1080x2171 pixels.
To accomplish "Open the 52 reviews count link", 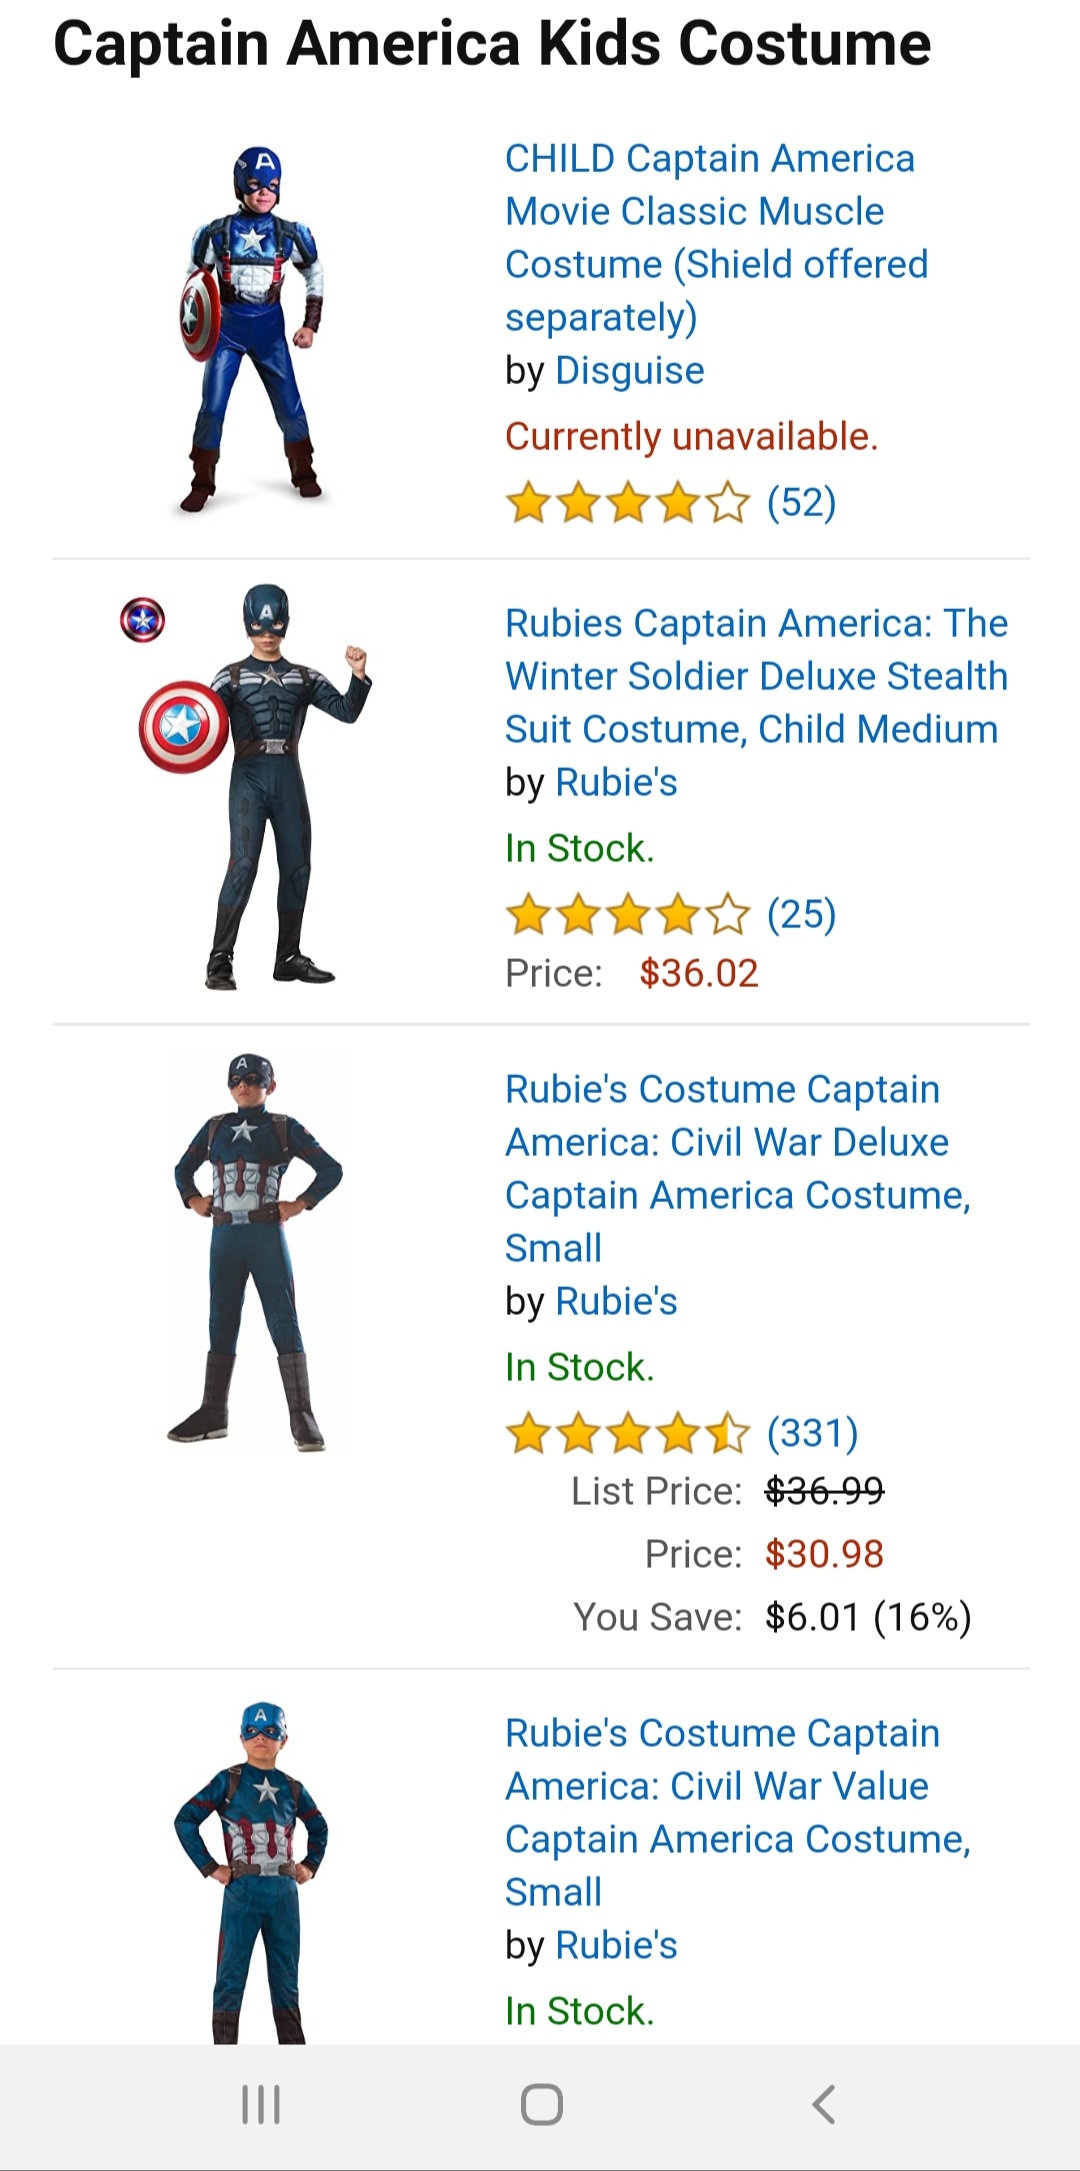I will (801, 503).
